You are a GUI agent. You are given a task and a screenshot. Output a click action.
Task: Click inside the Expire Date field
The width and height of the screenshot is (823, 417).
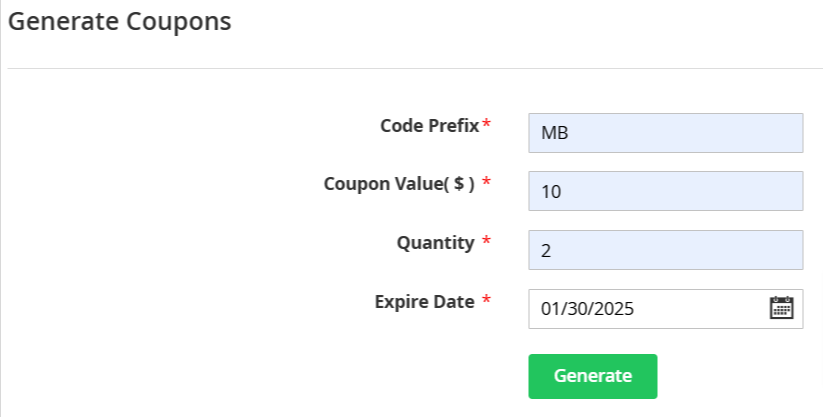666,309
